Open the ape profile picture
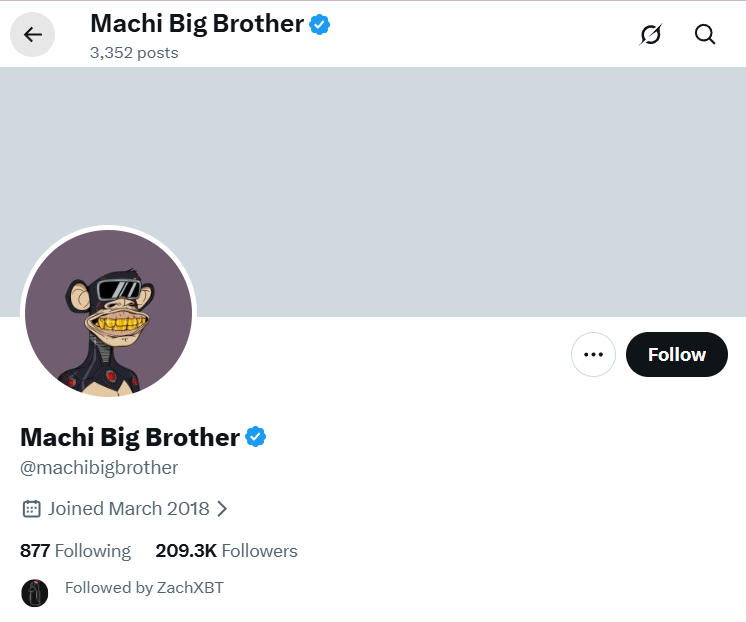The image size is (746, 622). tap(108, 314)
